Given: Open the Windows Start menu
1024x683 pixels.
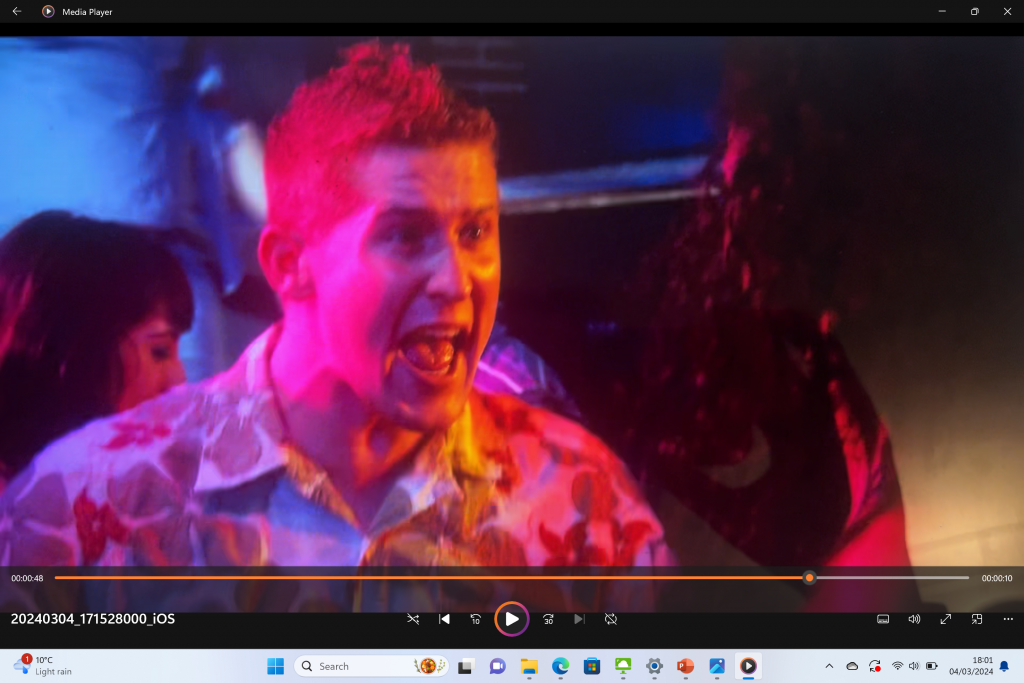Looking at the screenshot, I should tap(276, 666).
